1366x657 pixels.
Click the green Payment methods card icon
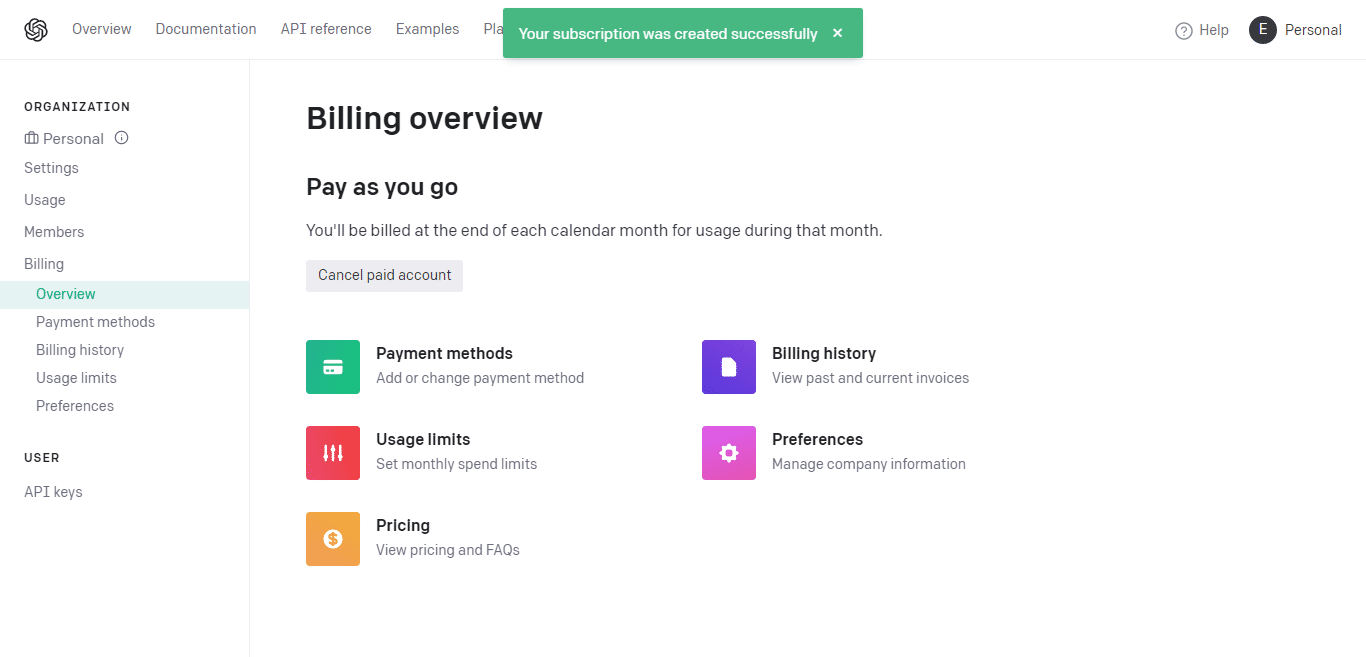click(x=333, y=367)
